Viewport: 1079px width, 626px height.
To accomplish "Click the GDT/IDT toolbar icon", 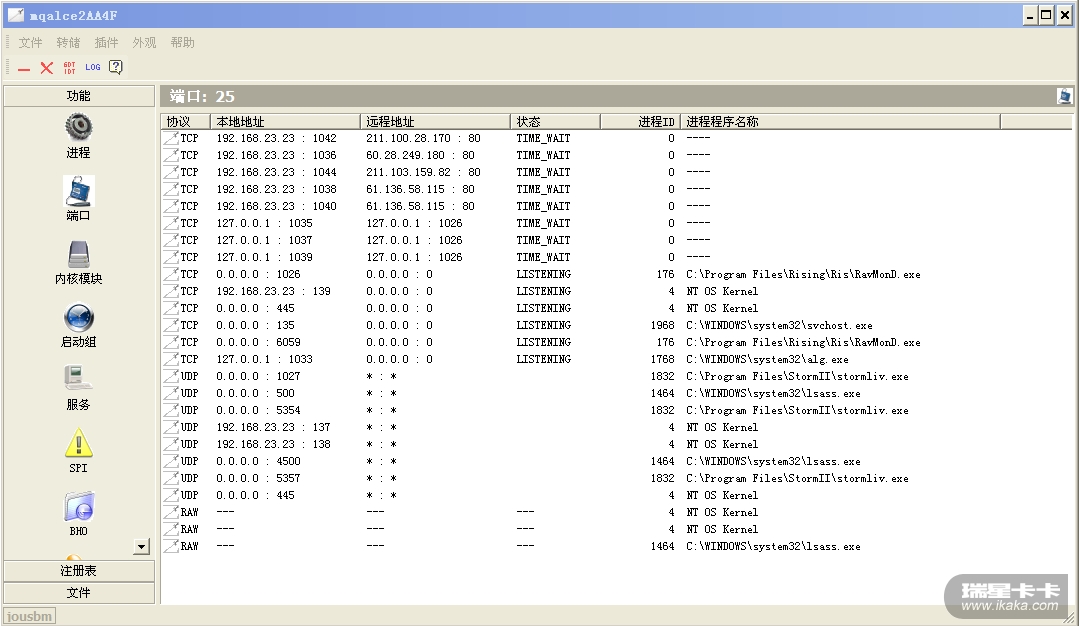I will [x=69, y=68].
